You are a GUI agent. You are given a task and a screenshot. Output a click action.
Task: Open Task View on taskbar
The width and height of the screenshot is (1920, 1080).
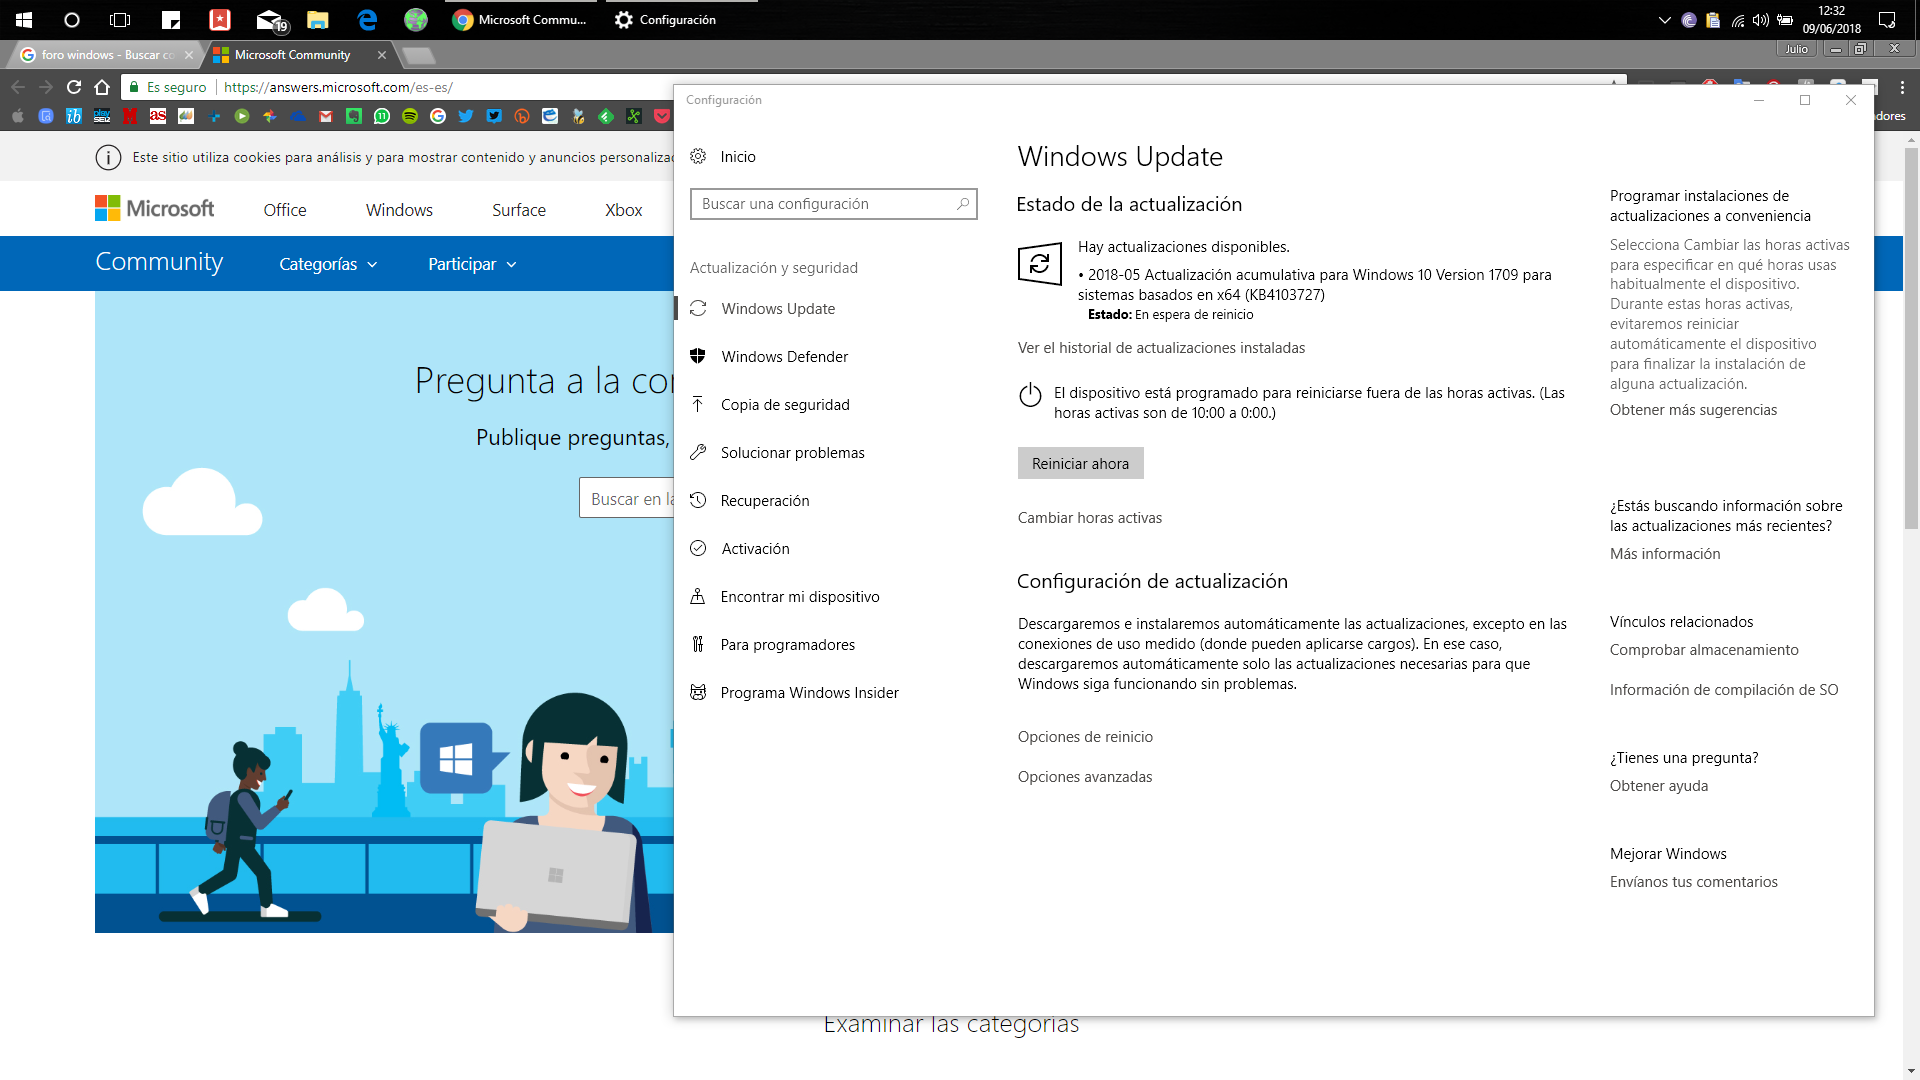click(x=120, y=20)
